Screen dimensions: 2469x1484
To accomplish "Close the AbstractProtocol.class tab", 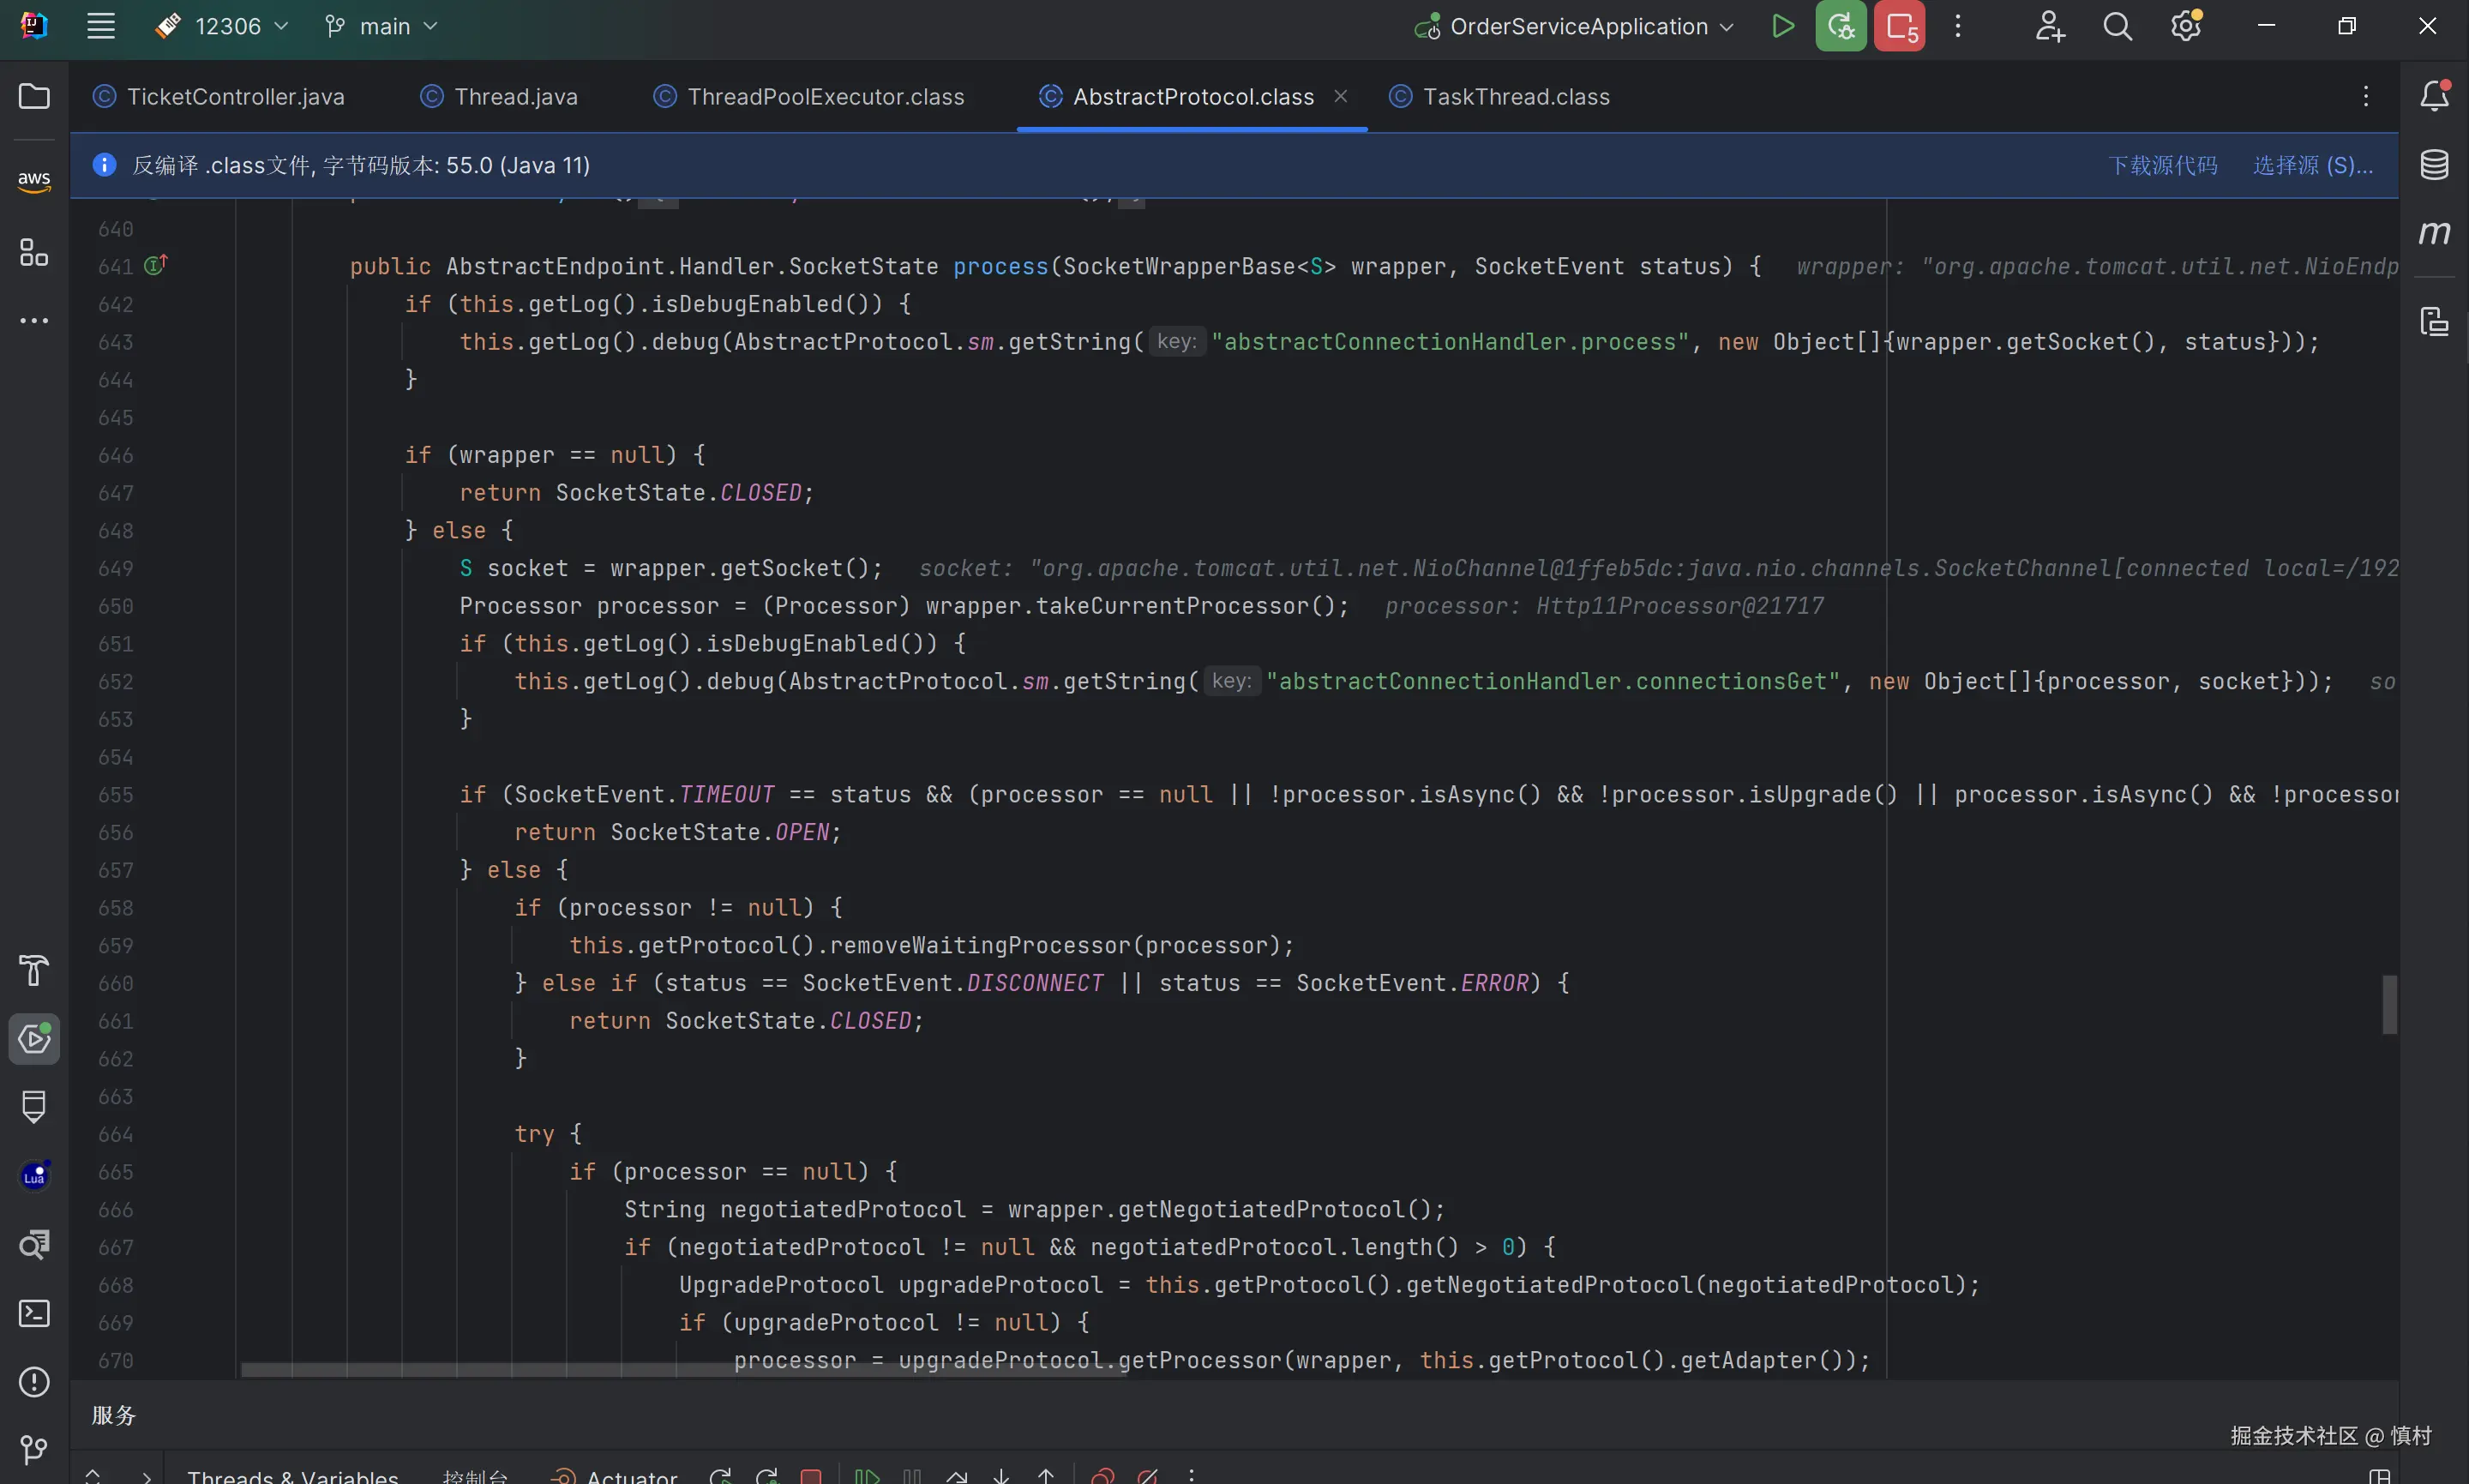I will [1341, 96].
